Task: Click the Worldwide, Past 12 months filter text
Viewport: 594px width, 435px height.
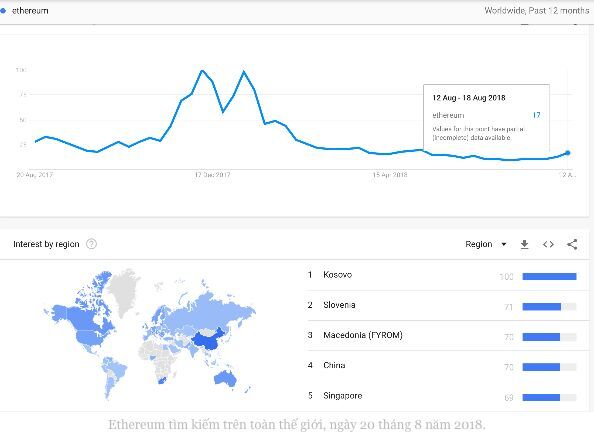Action: 536,11
